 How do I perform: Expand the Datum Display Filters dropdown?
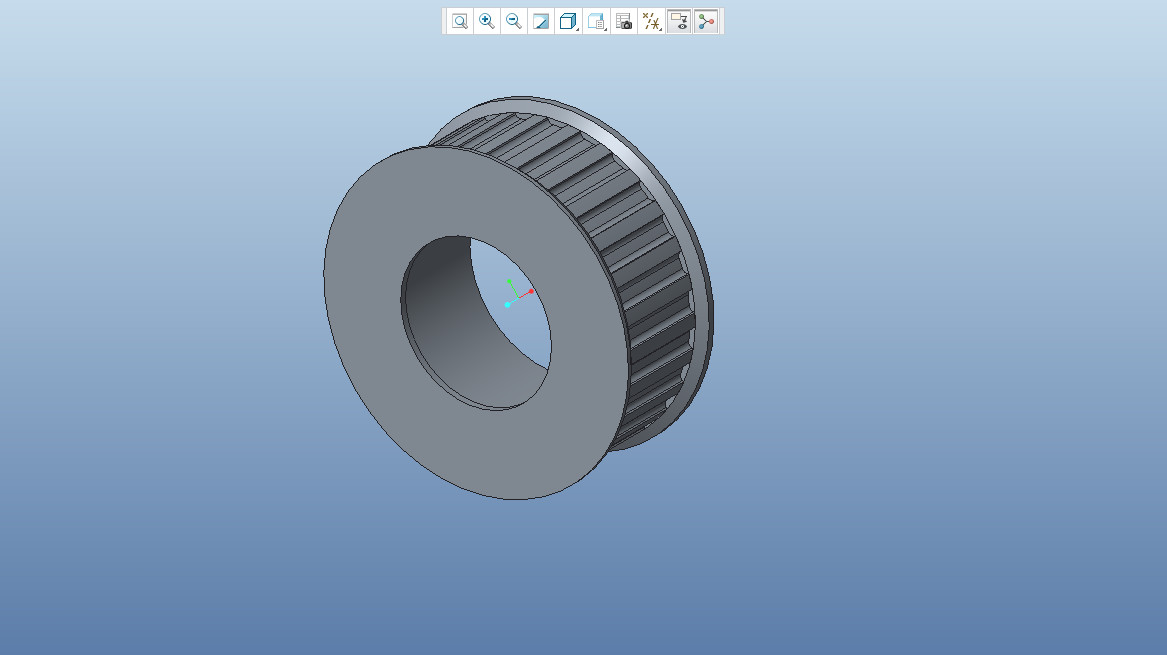(651, 22)
